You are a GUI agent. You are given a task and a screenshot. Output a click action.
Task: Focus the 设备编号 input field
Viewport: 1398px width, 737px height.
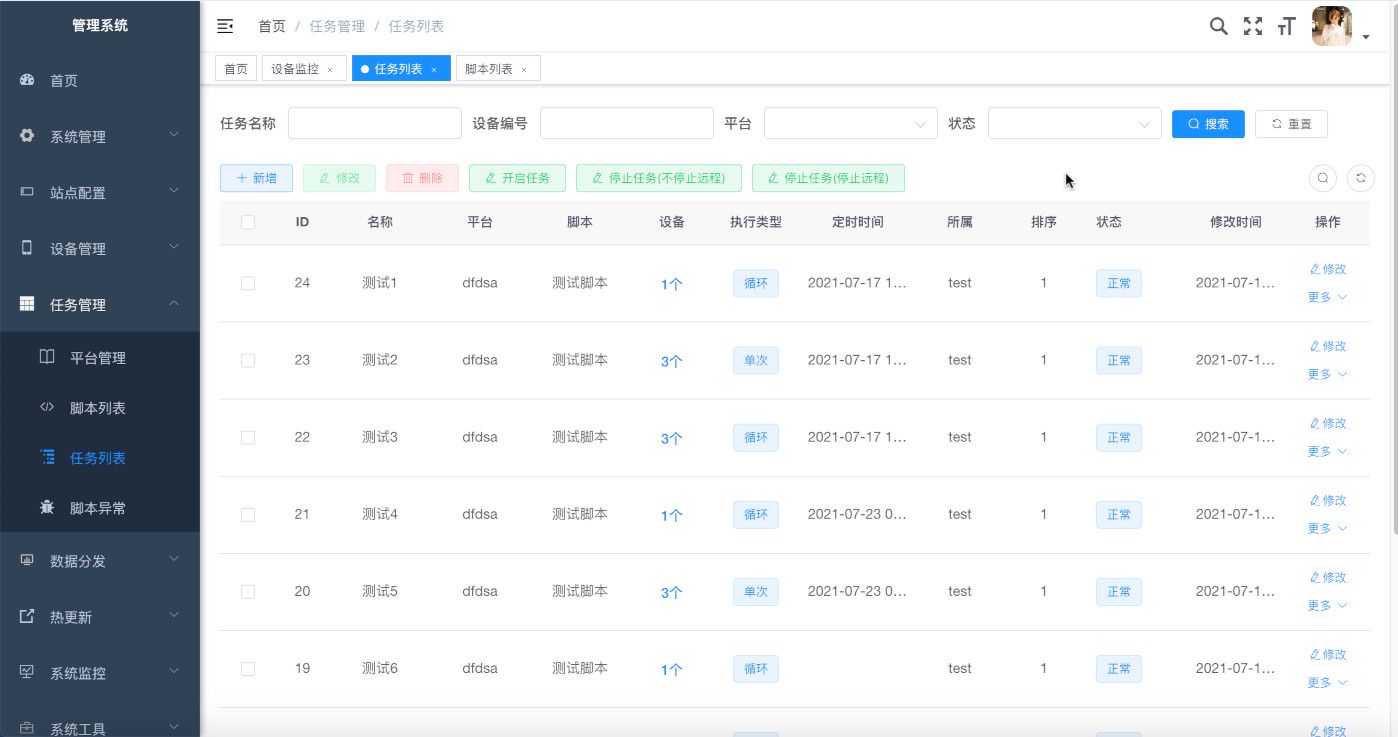point(627,124)
